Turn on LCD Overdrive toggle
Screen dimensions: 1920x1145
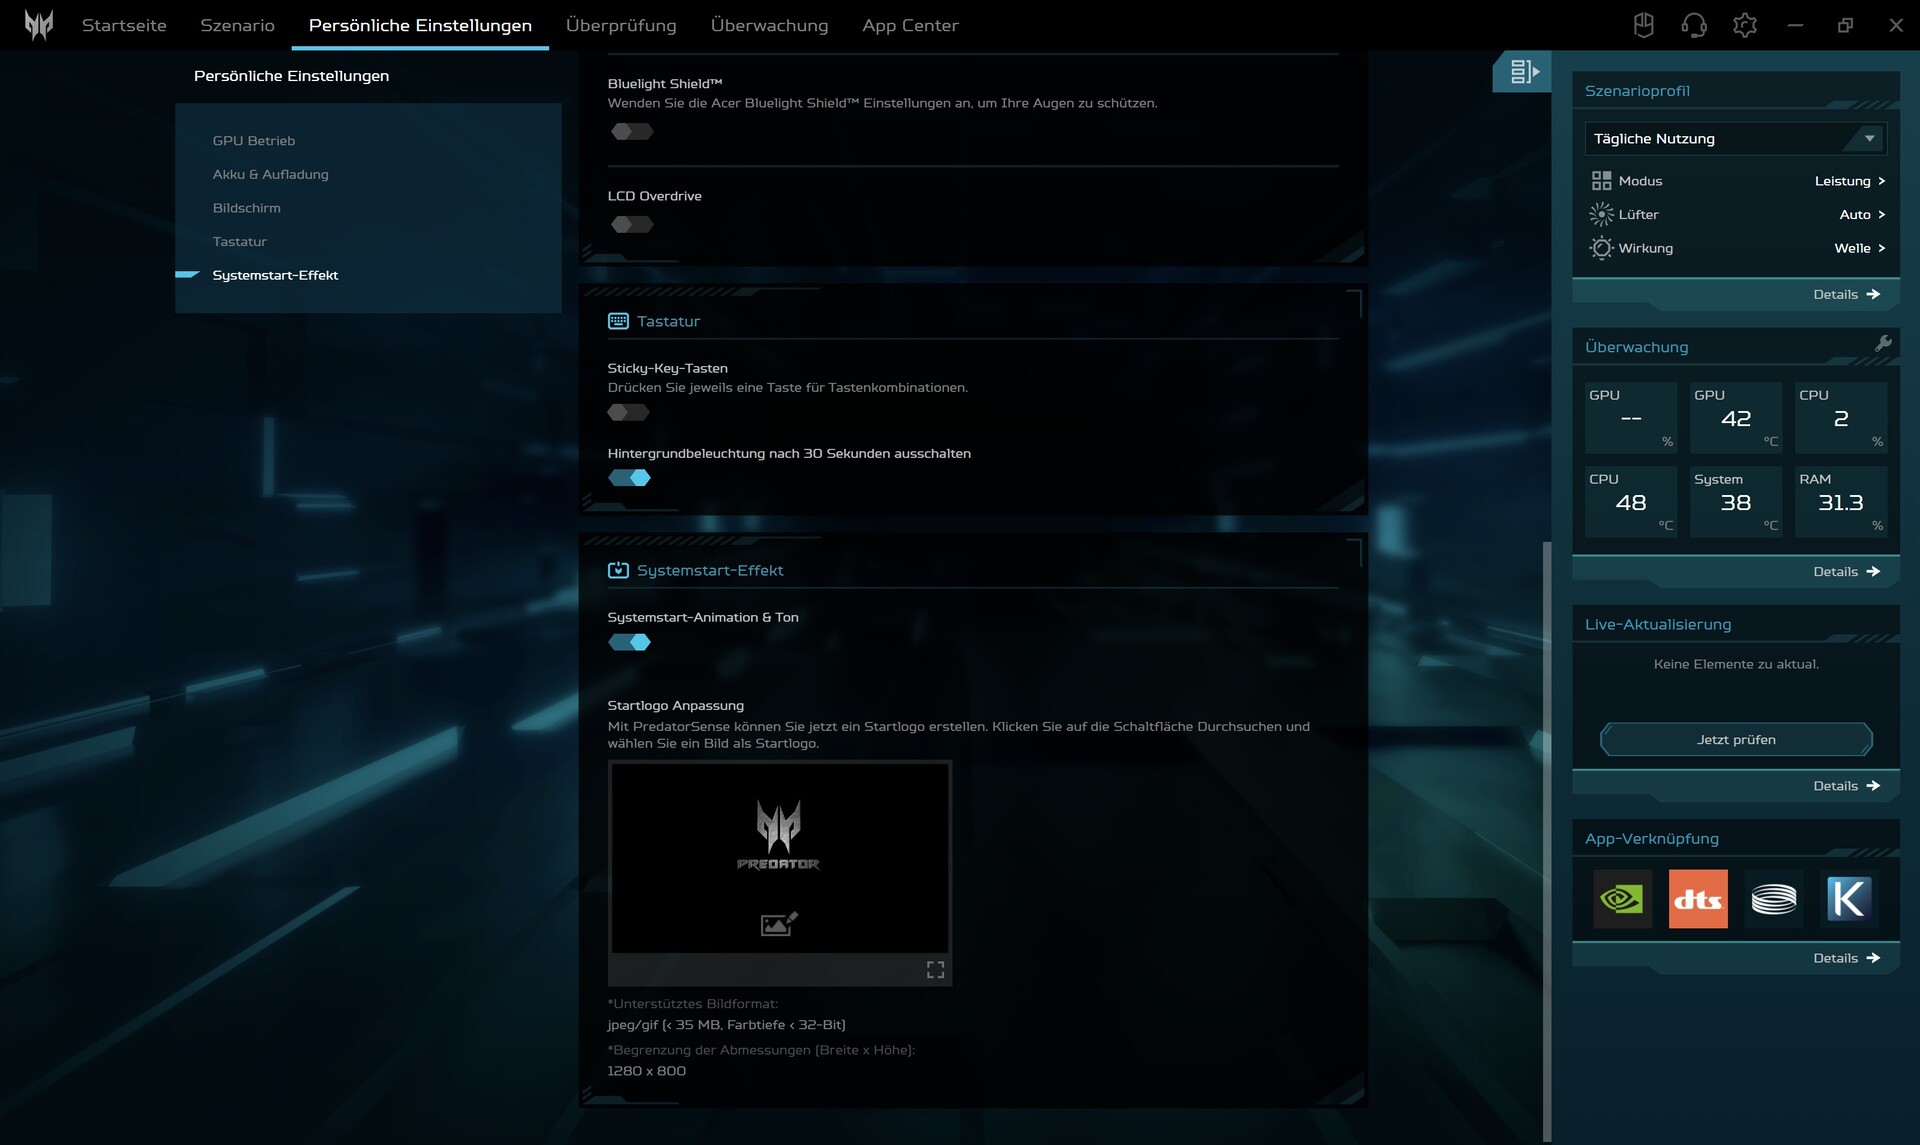click(x=631, y=225)
